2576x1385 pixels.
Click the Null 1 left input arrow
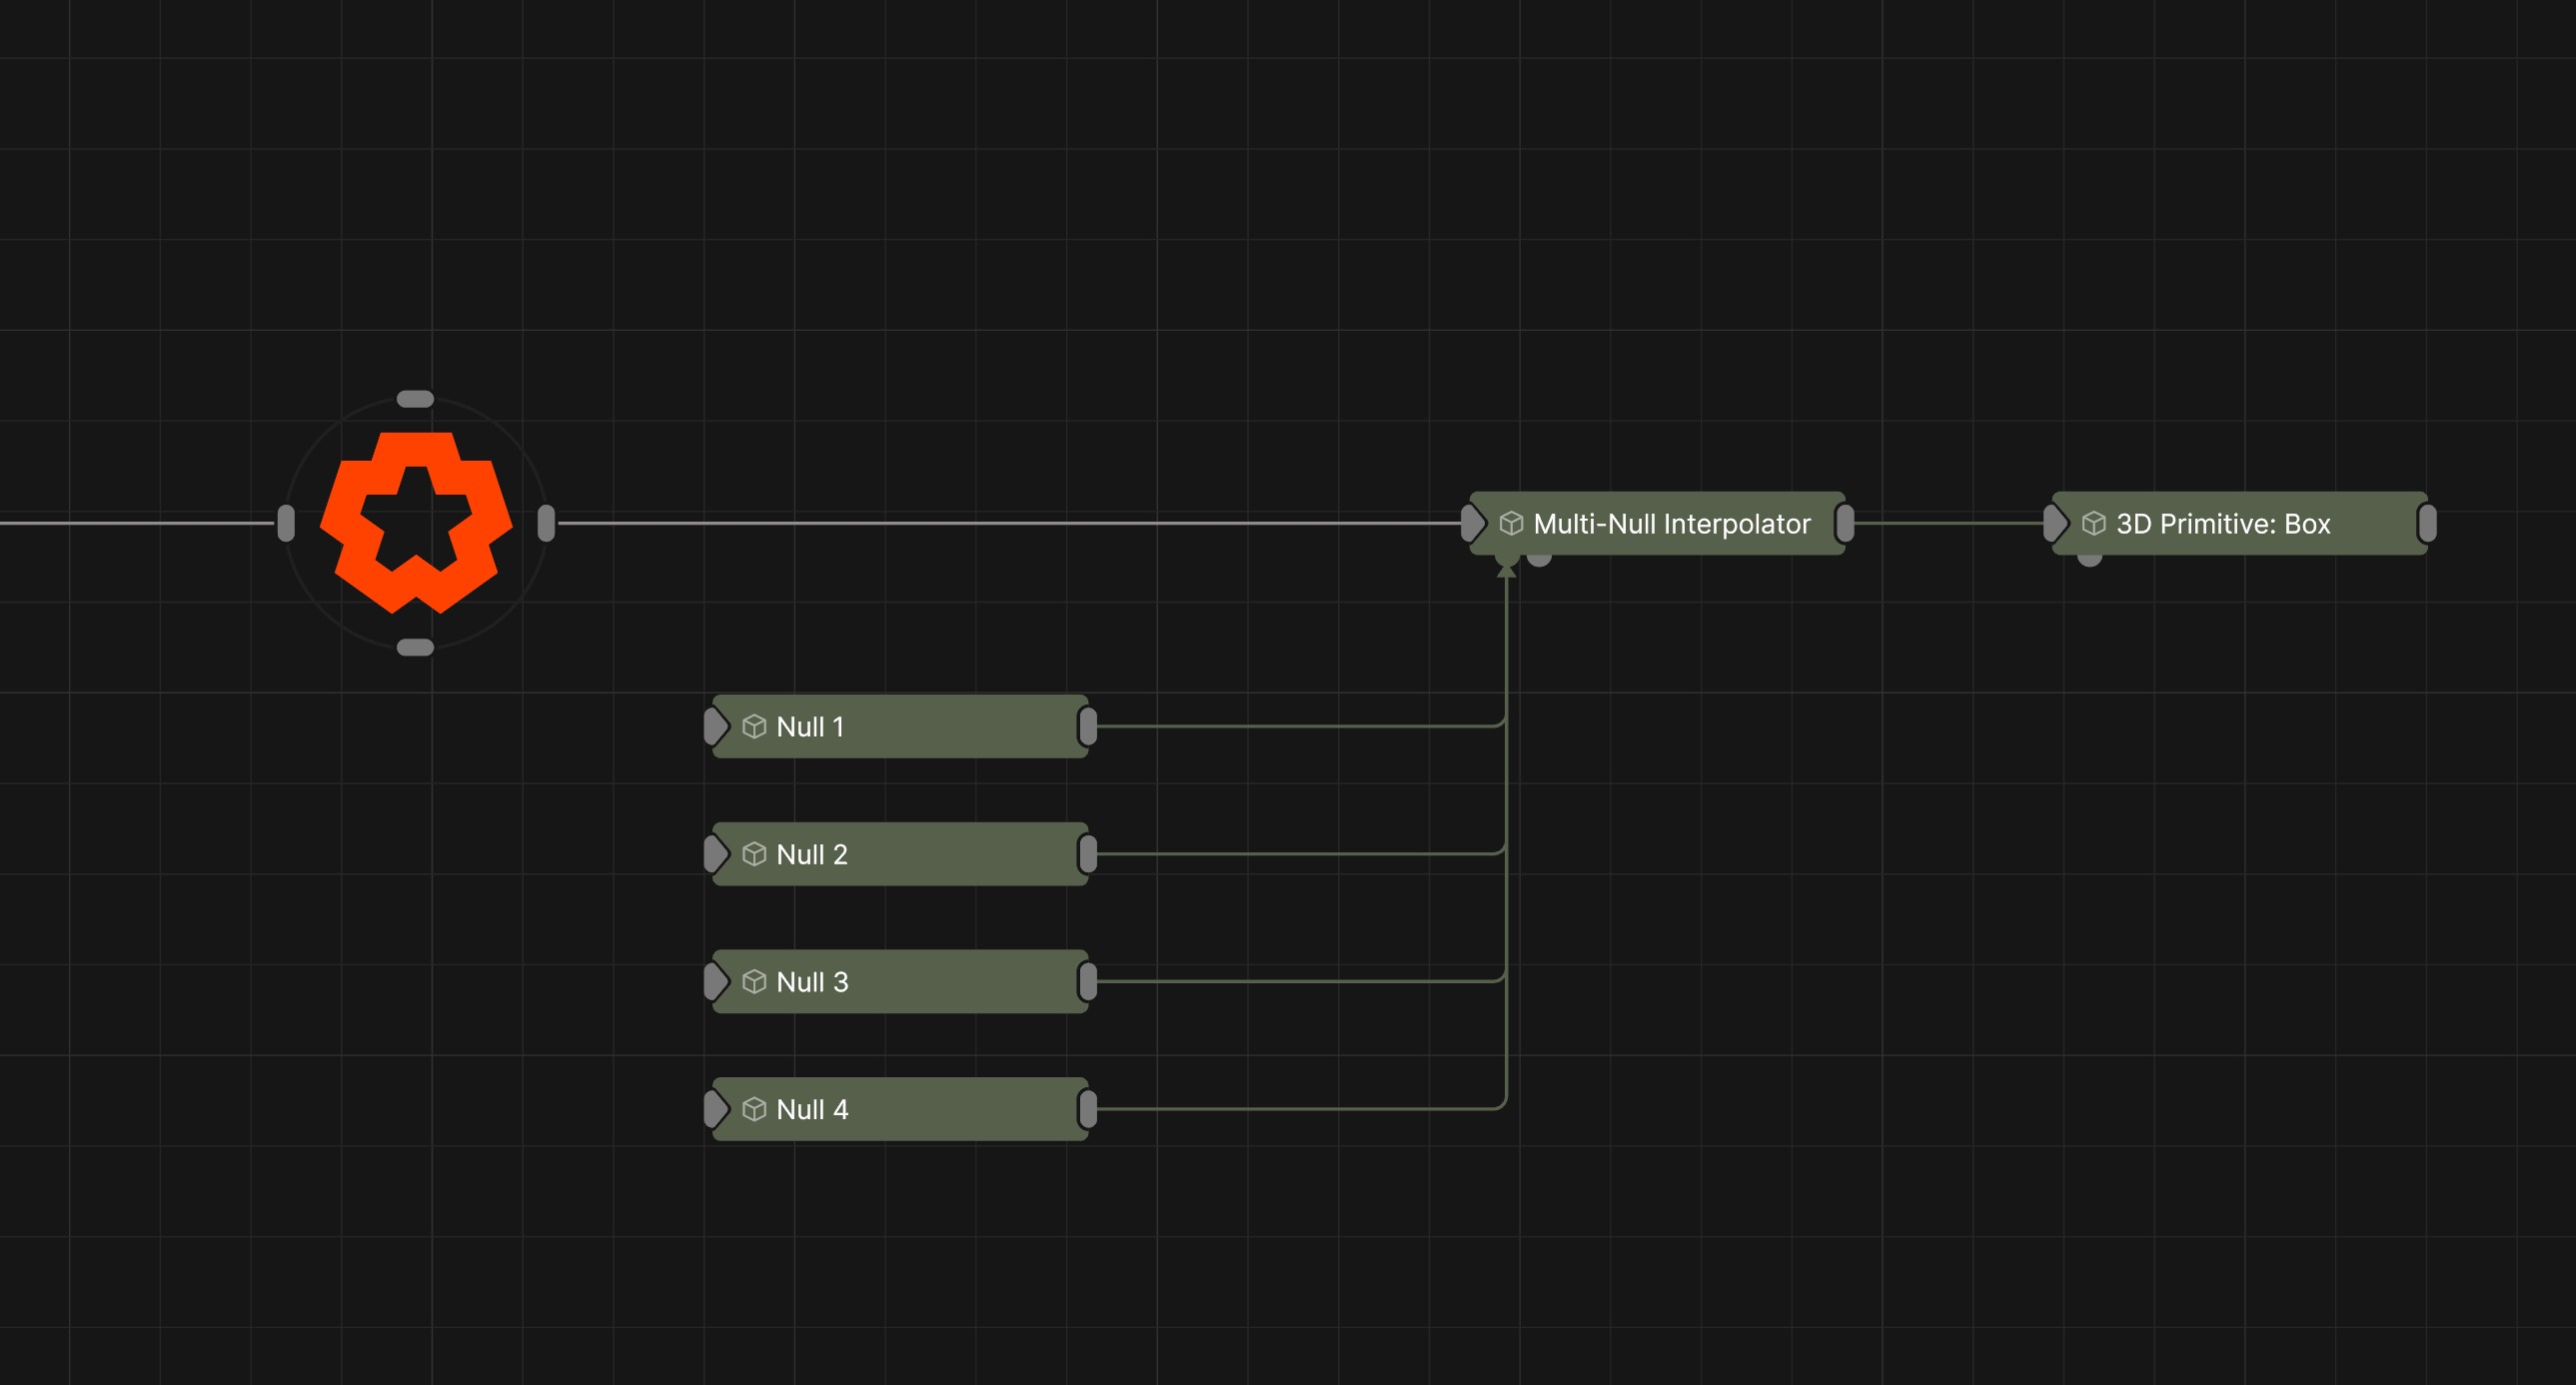717,726
